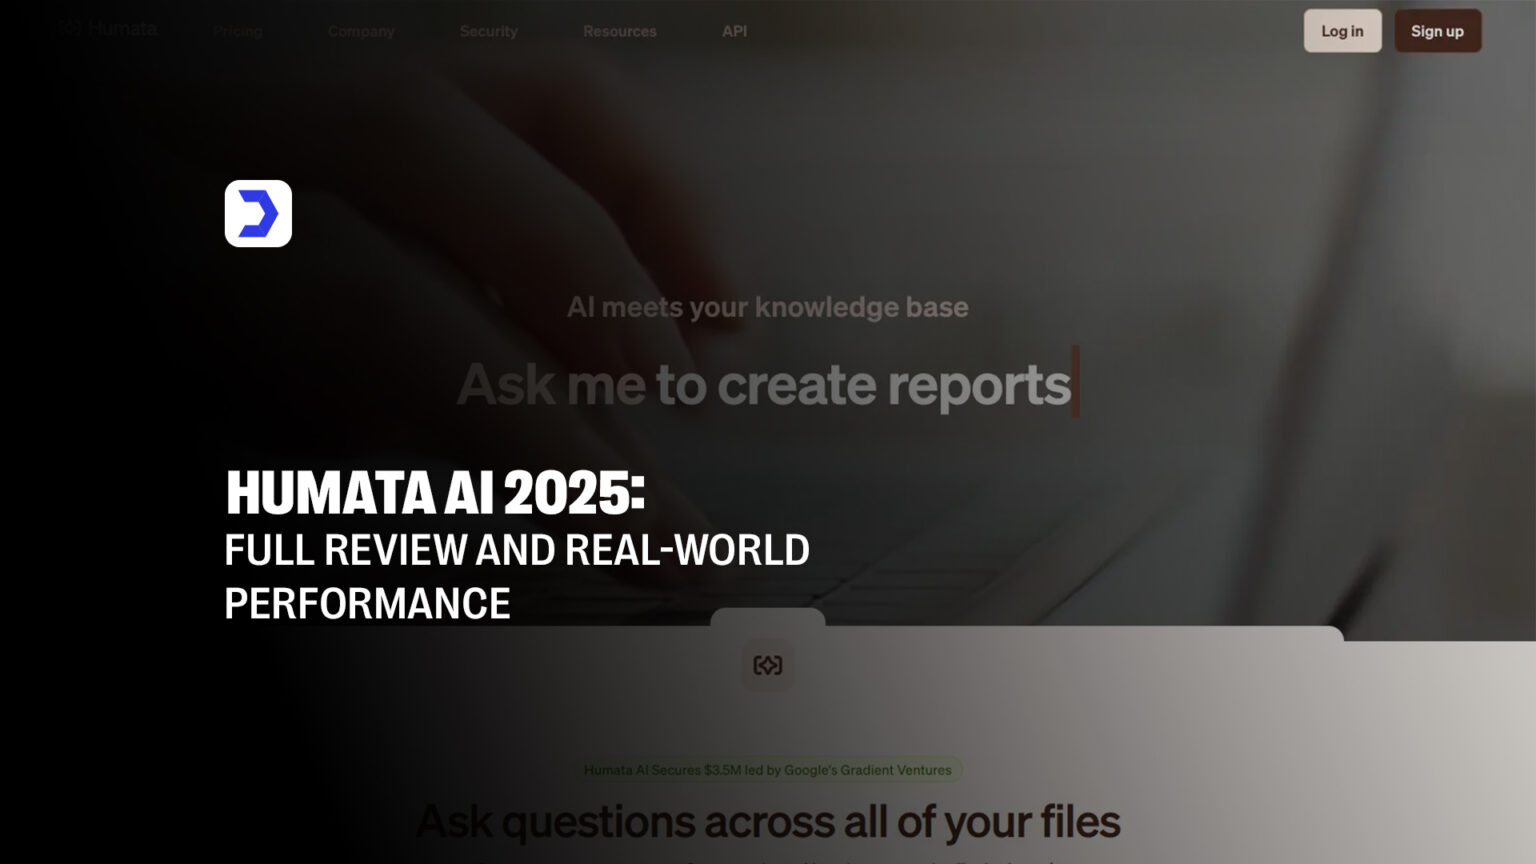
Task: Click the blue arrow brand icon overlay
Action: coord(257,213)
